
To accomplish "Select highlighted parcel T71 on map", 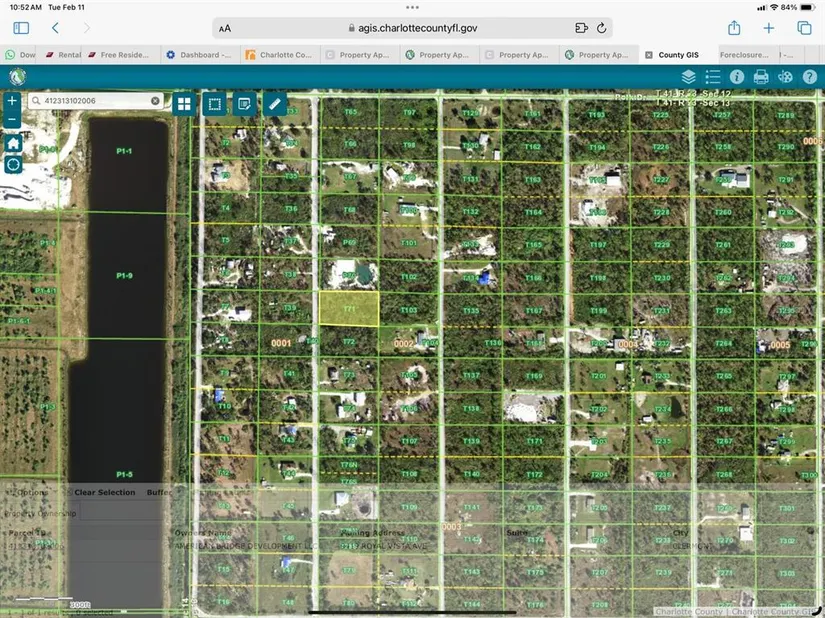I will coord(349,309).
